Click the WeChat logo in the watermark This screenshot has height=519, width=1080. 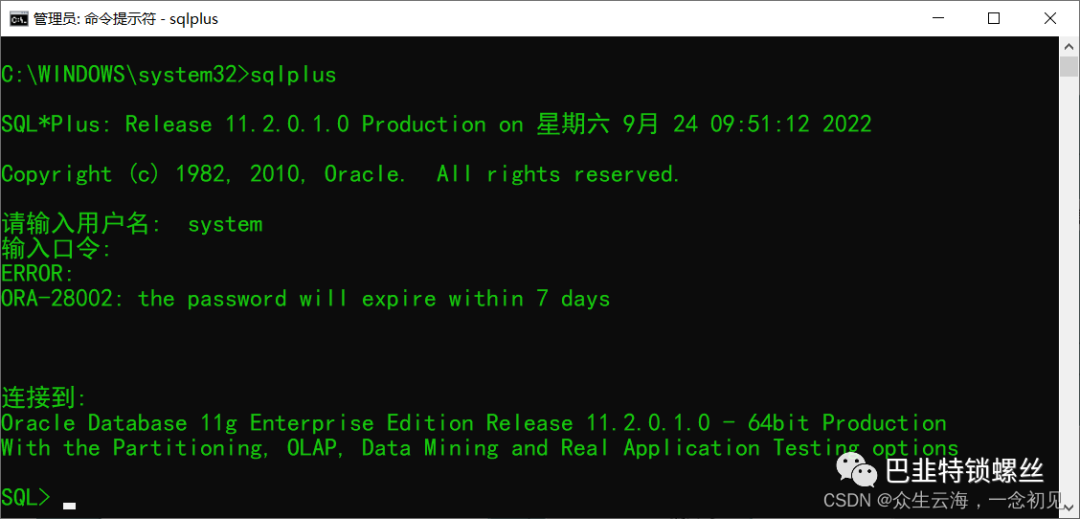click(x=856, y=468)
